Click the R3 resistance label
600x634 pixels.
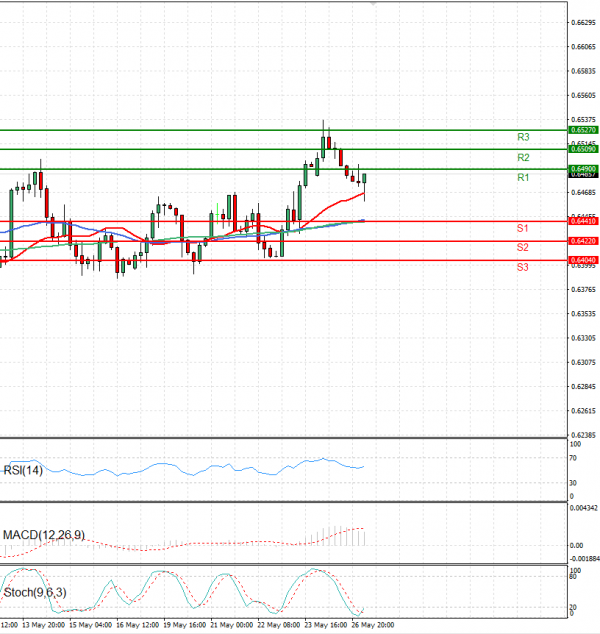point(523,137)
